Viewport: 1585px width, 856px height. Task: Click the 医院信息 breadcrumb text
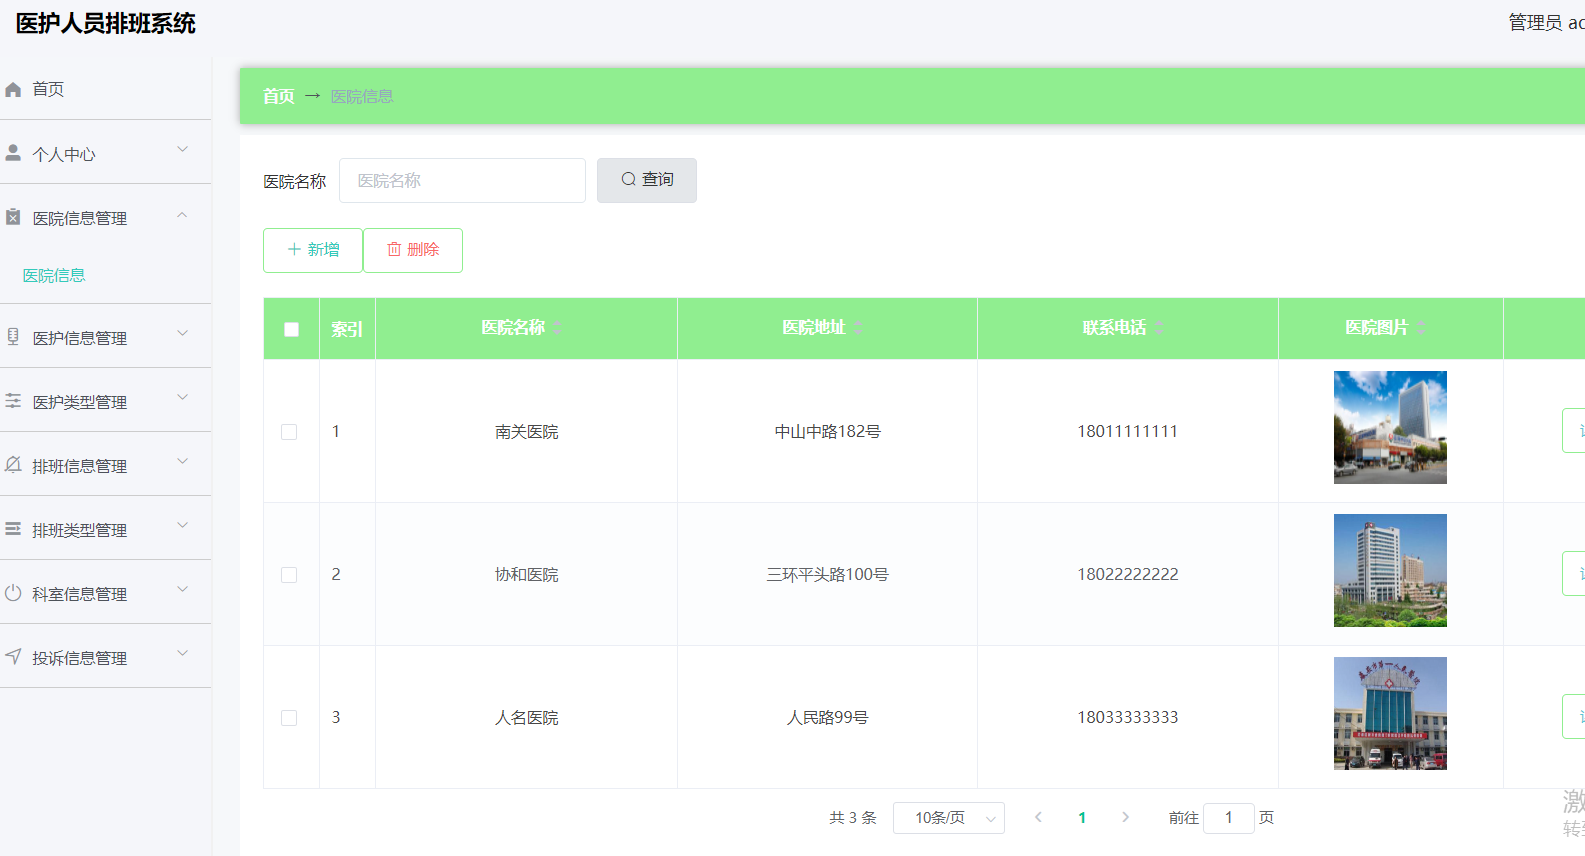(362, 96)
